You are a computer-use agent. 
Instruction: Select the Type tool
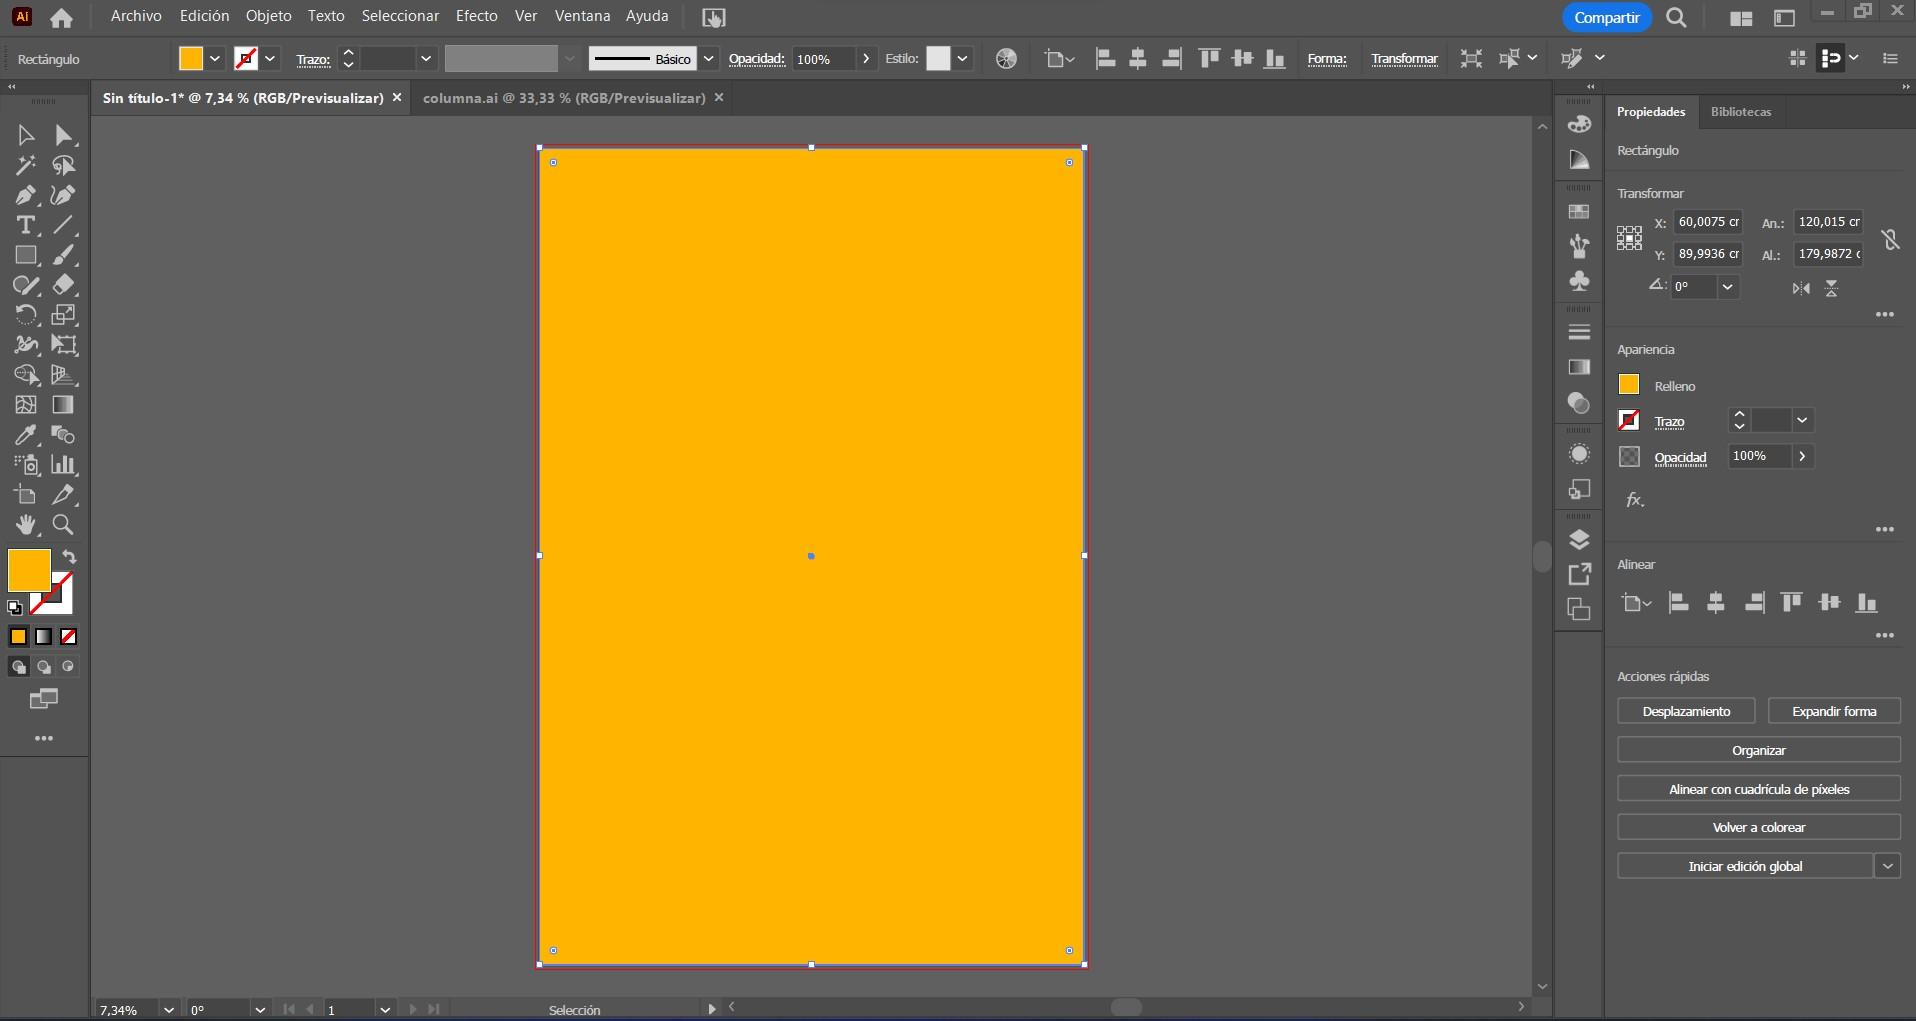click(x=26, y=225)
